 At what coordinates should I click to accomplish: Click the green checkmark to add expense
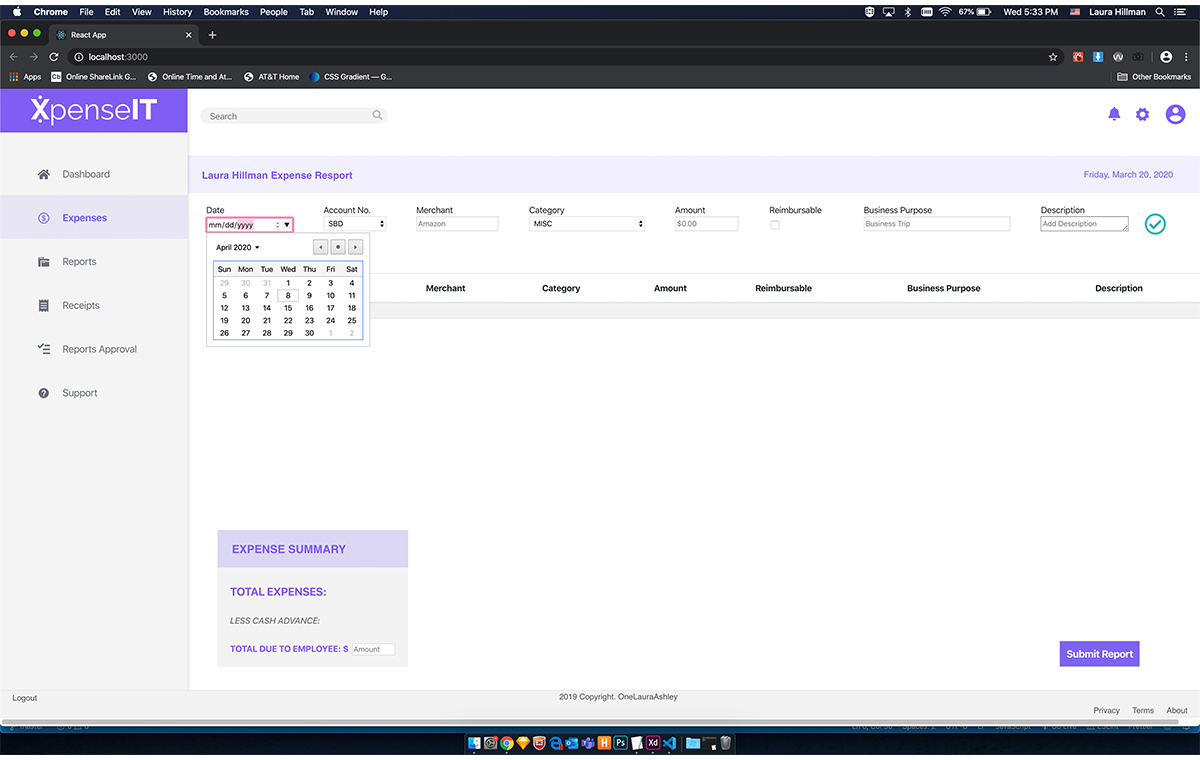[x=1155, y=224]
